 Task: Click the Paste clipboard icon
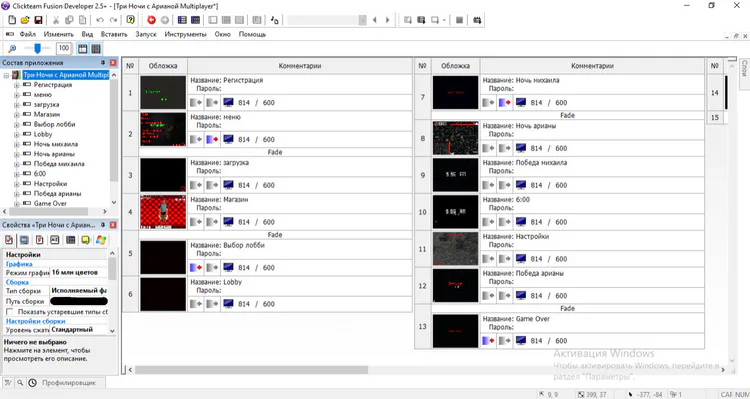82,20
